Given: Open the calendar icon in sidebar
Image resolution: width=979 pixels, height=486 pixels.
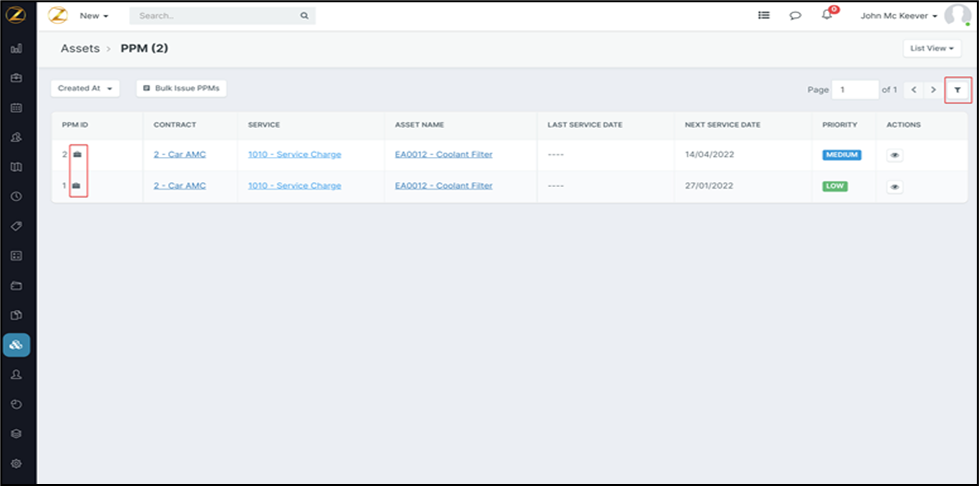Looking at the screenshot, I should click(x=16, y=107).
